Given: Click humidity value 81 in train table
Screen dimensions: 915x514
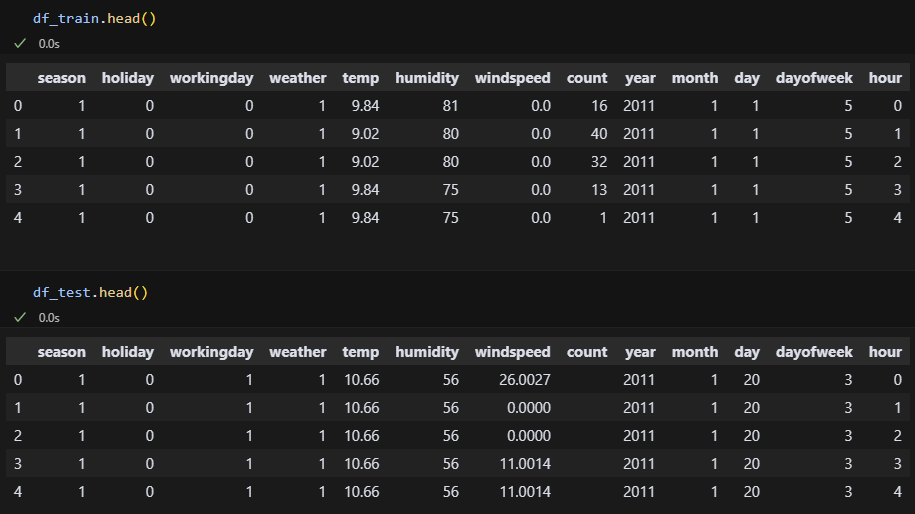Looking at the screenshot, I should pos(450,106).
